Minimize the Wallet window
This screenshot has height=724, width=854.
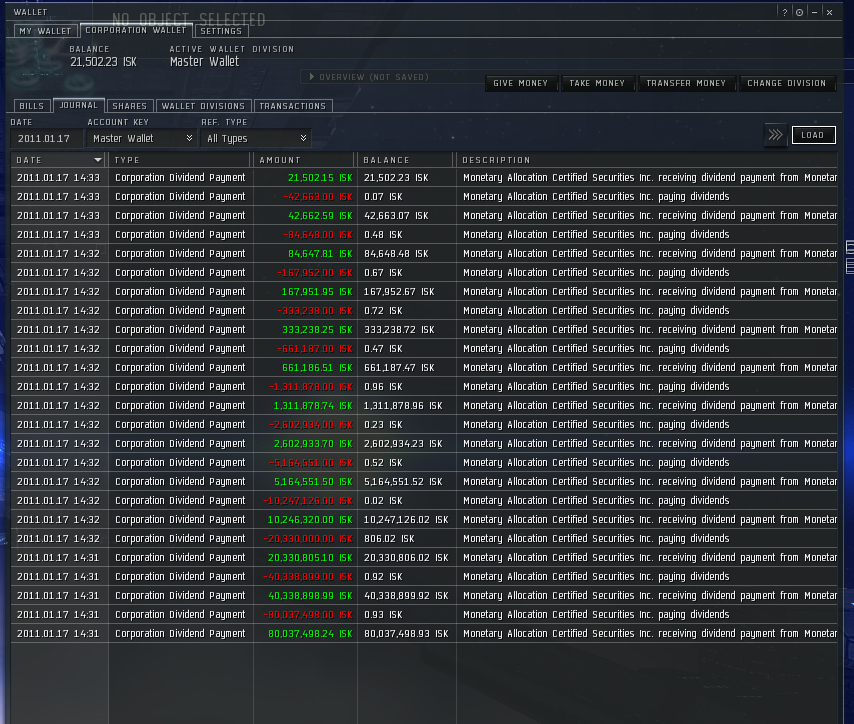[814, 13]
